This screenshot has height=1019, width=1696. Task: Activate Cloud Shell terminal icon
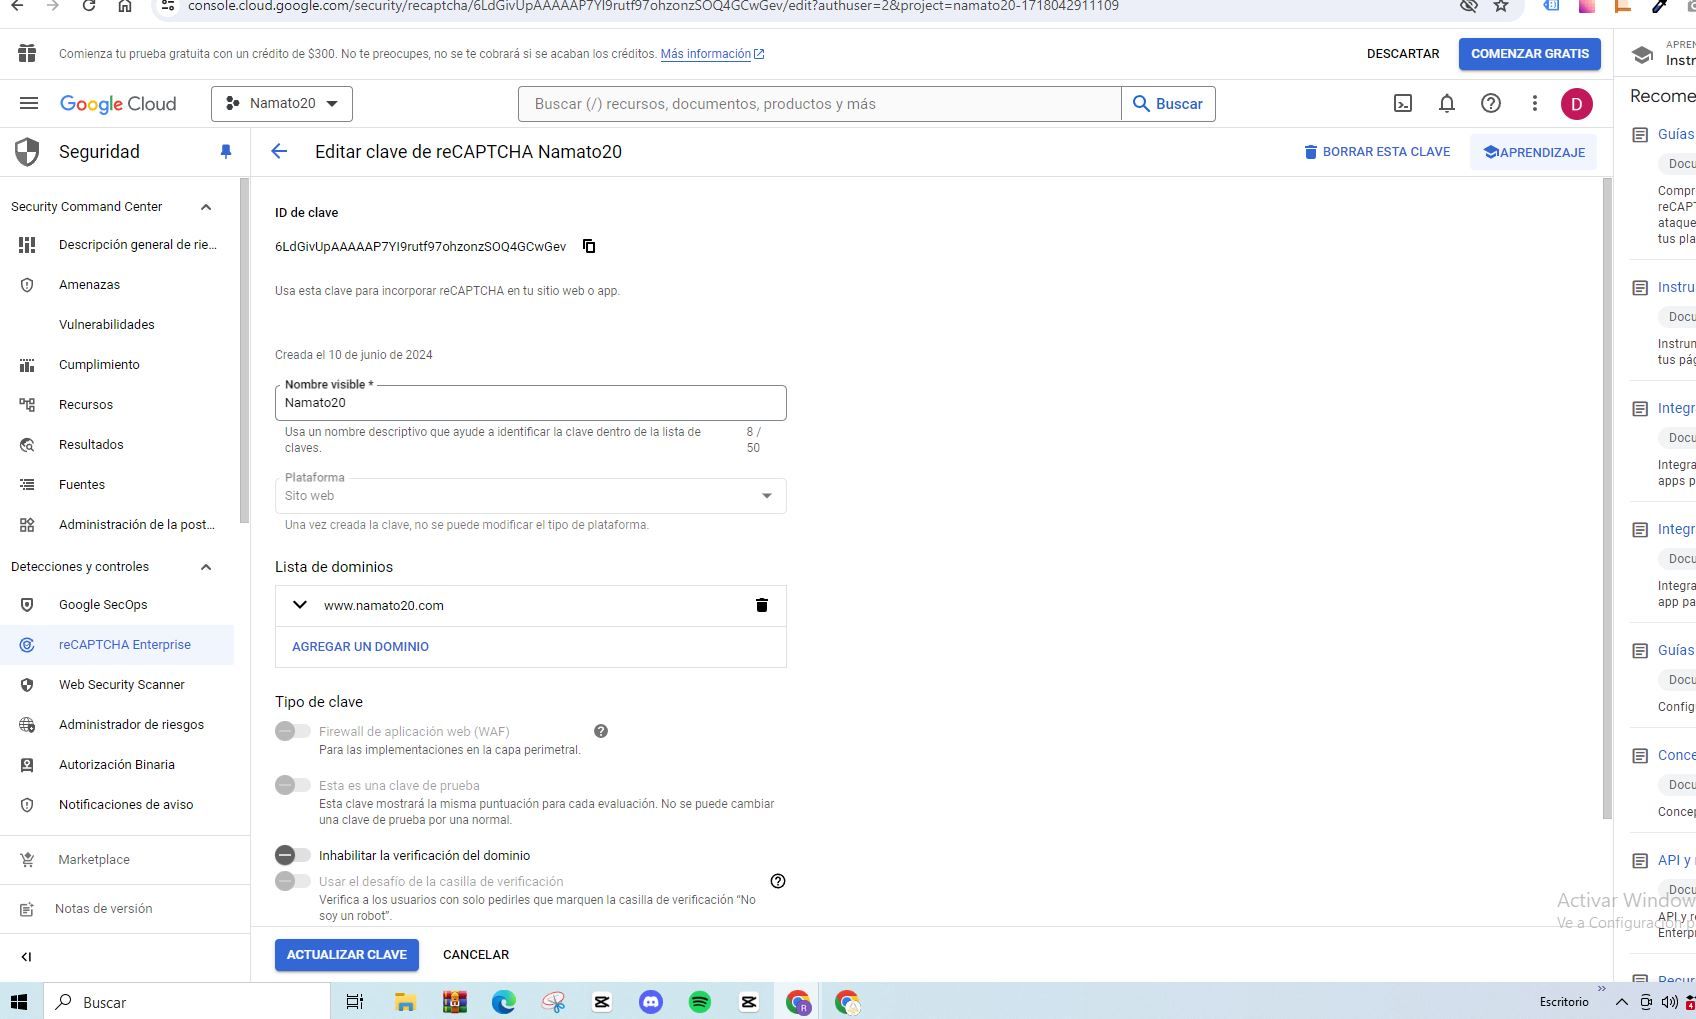(x=1403, y=103)
